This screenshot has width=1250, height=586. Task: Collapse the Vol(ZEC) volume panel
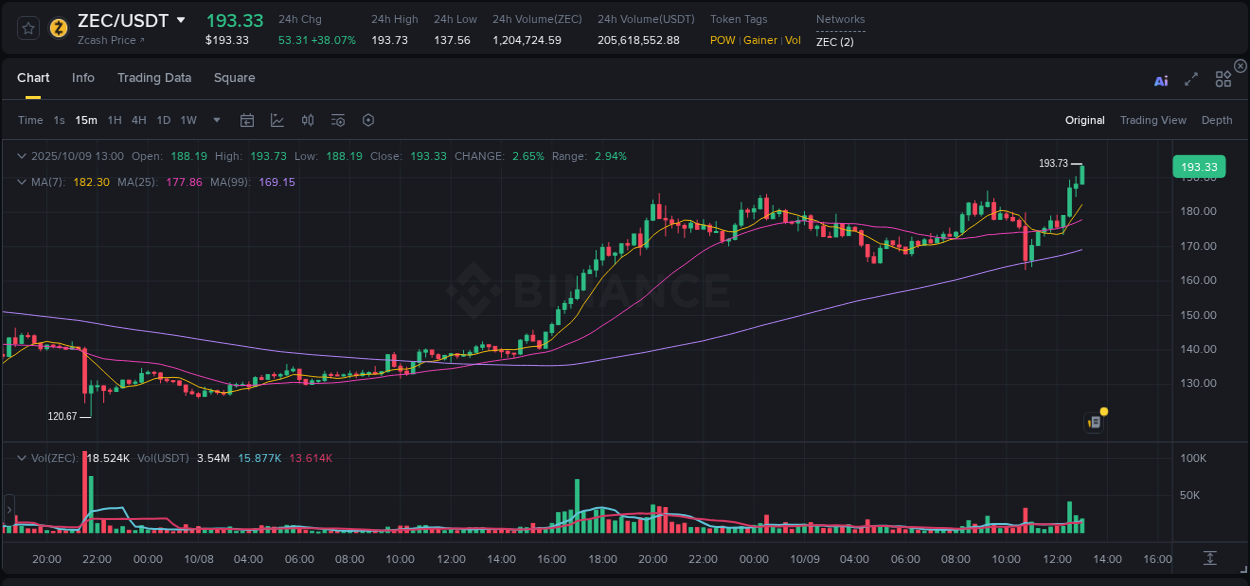coord(21,457)
